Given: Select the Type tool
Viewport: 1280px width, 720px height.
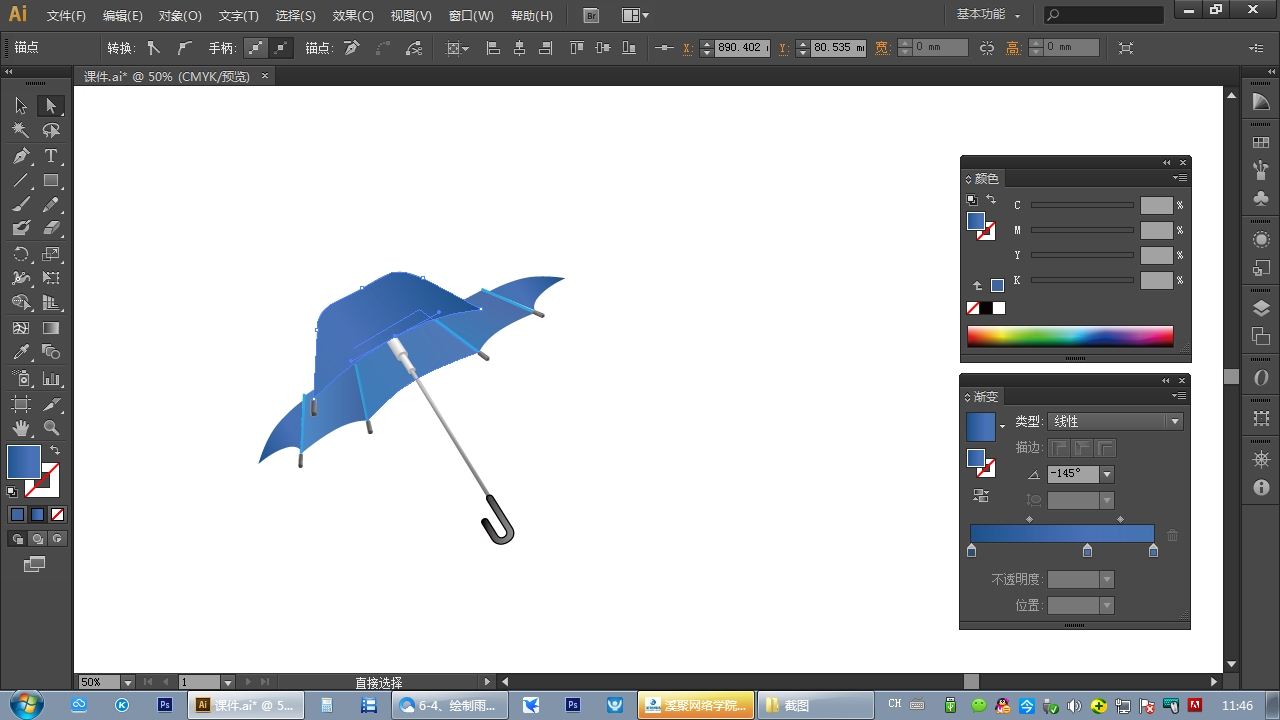Looking at the screenshot, I should [x=51, y=156].
